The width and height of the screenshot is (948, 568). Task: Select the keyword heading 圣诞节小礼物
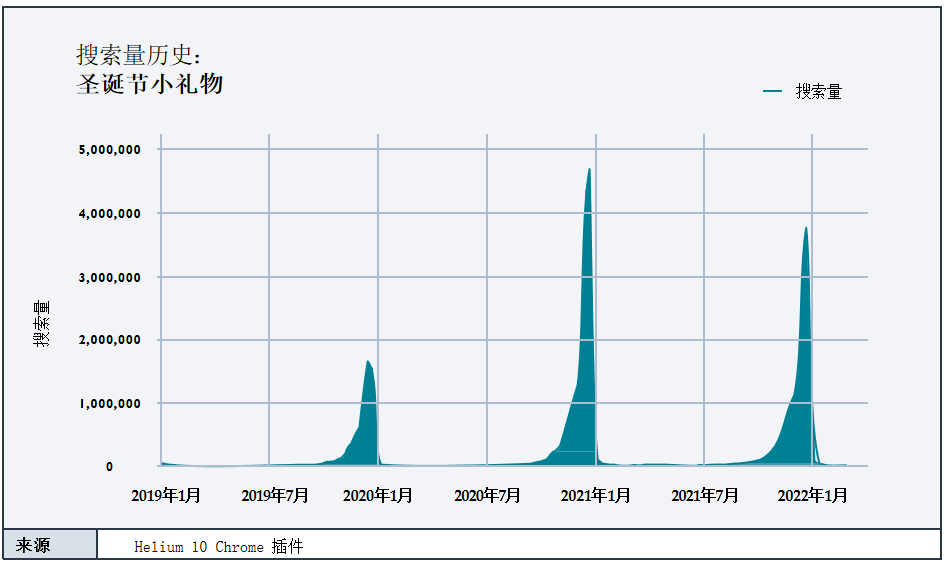[150, 84]
